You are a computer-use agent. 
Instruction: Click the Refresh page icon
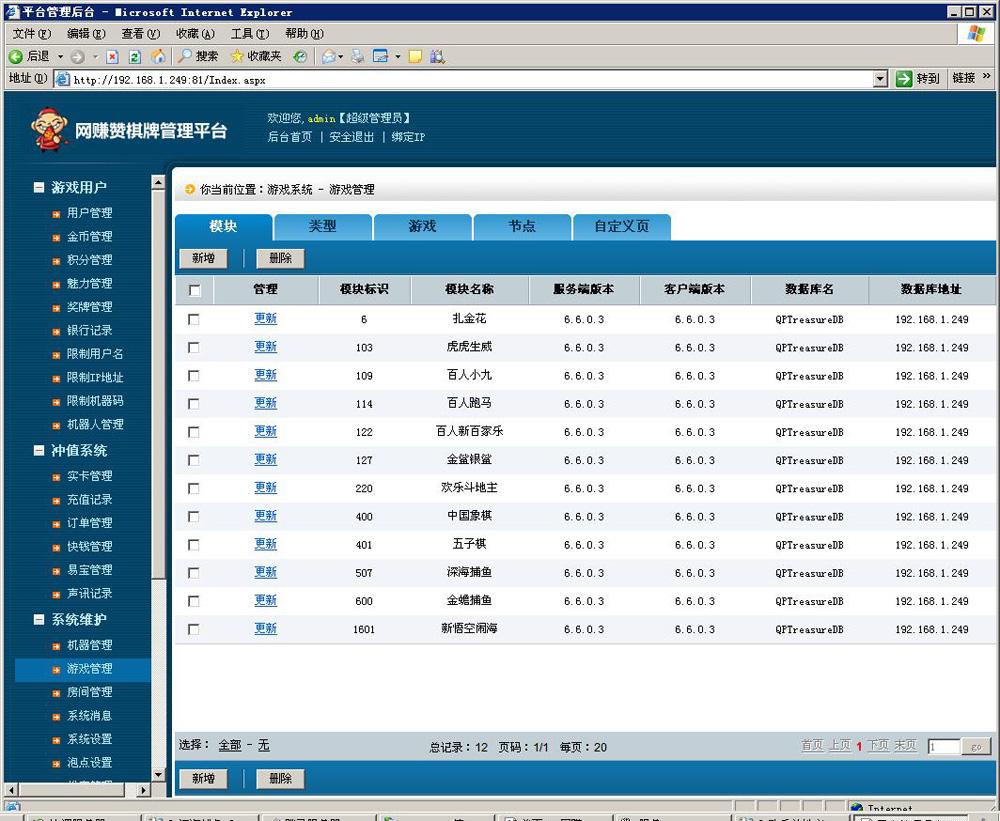(134, 57)
